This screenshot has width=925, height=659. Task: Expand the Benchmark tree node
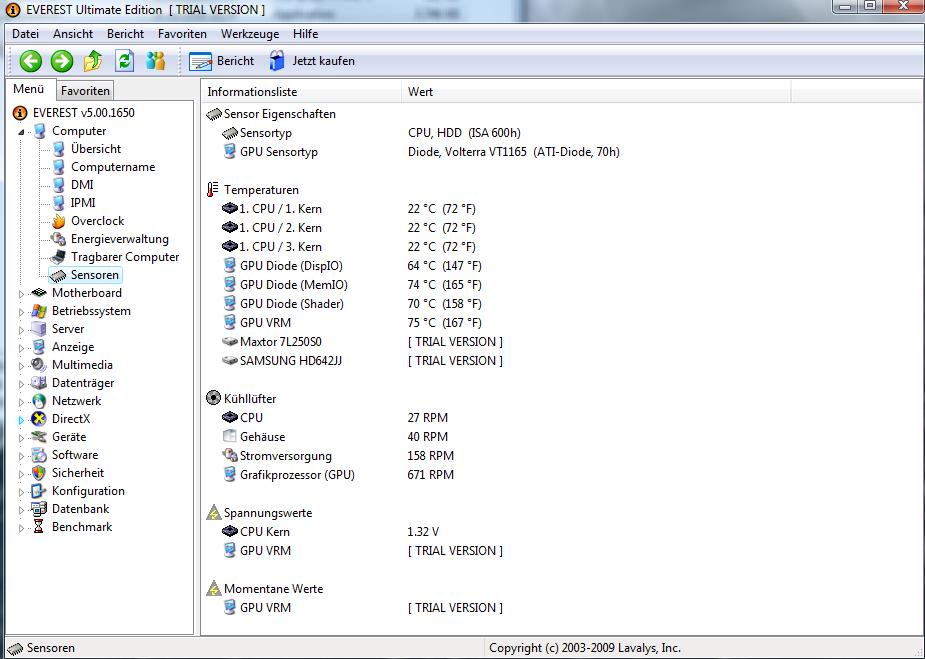(21, 527)
